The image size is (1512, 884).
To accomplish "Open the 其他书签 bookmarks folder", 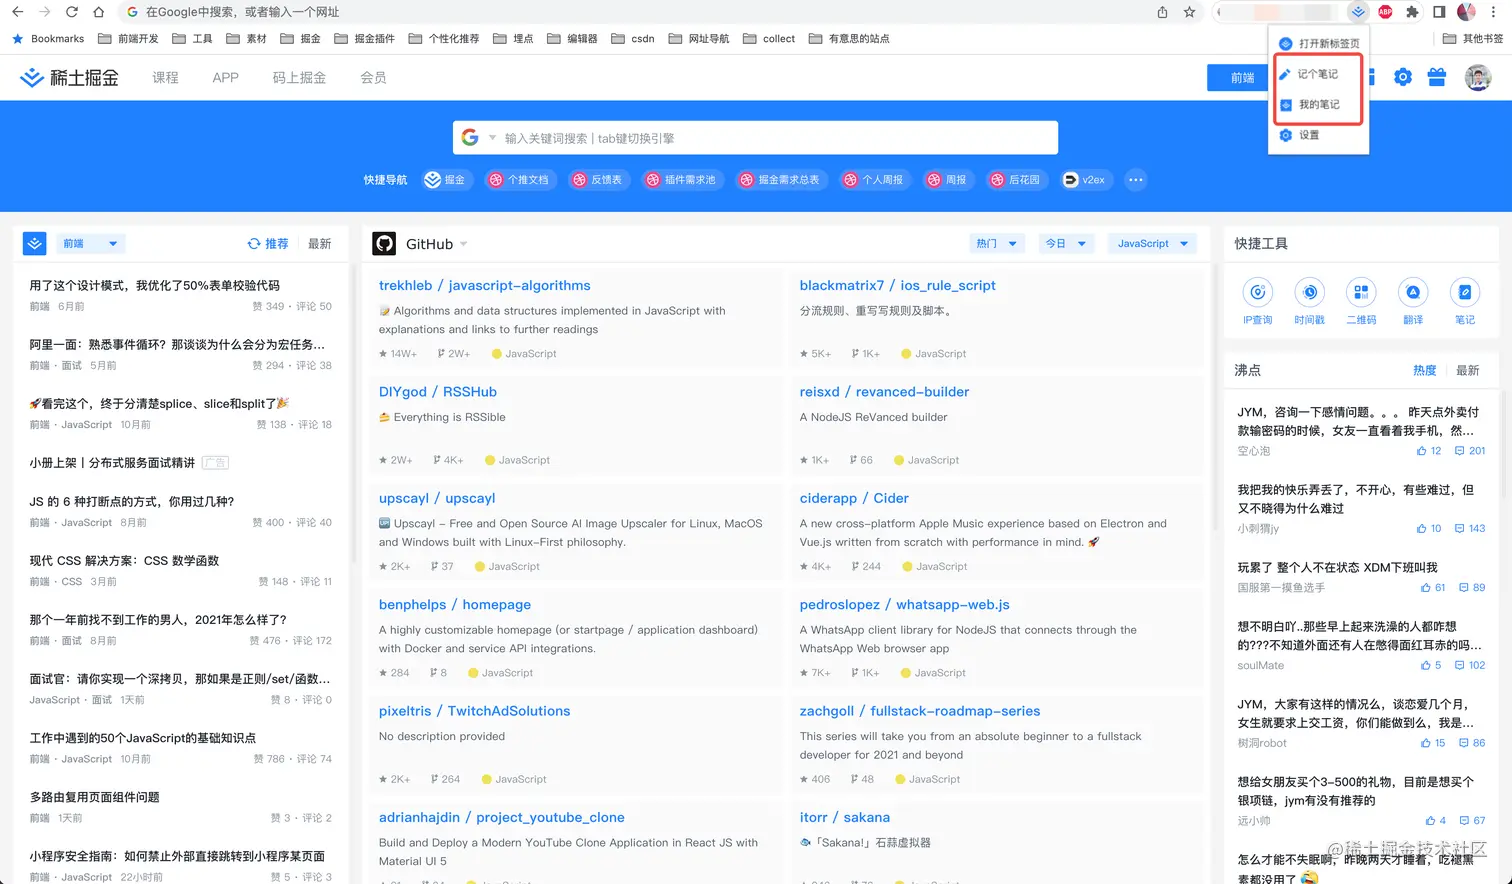I will (x=1473, y=39).
